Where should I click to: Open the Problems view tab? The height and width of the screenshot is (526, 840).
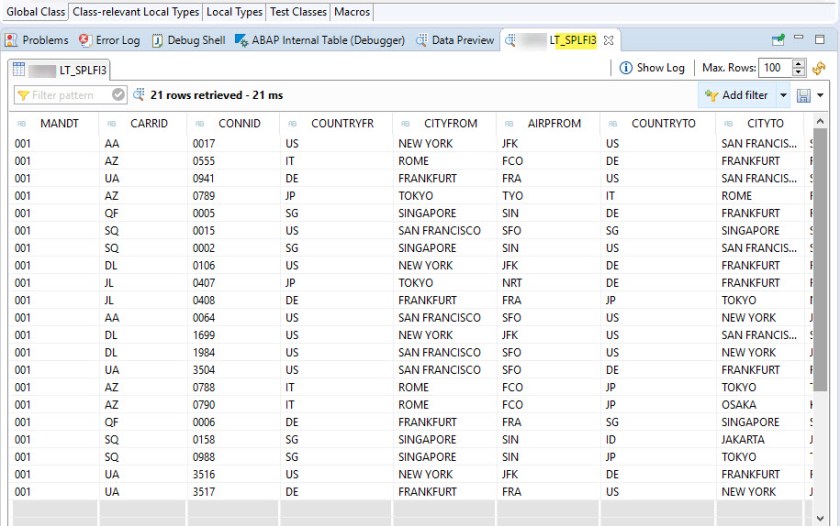(x=37, y=40)
